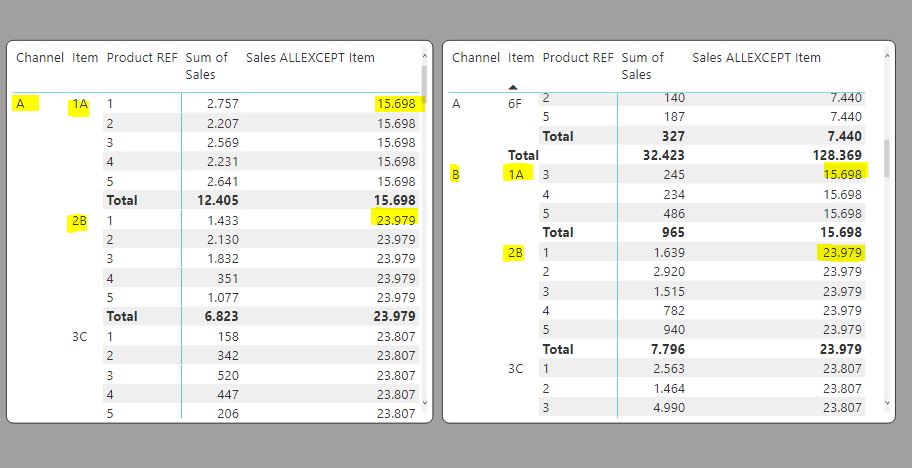This screenshot has height=468, width=912.
Task: Click the 2.207 sales value
Action: pyautogui.click(x=223, y=123)
